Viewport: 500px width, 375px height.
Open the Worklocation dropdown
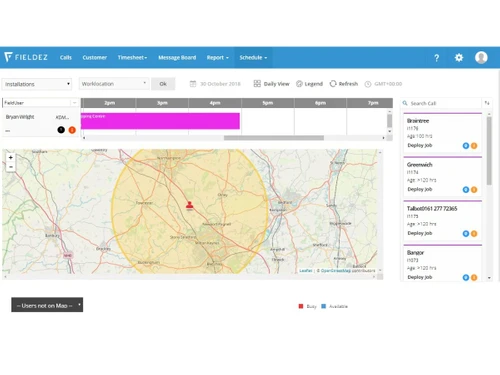click(114, 84)
